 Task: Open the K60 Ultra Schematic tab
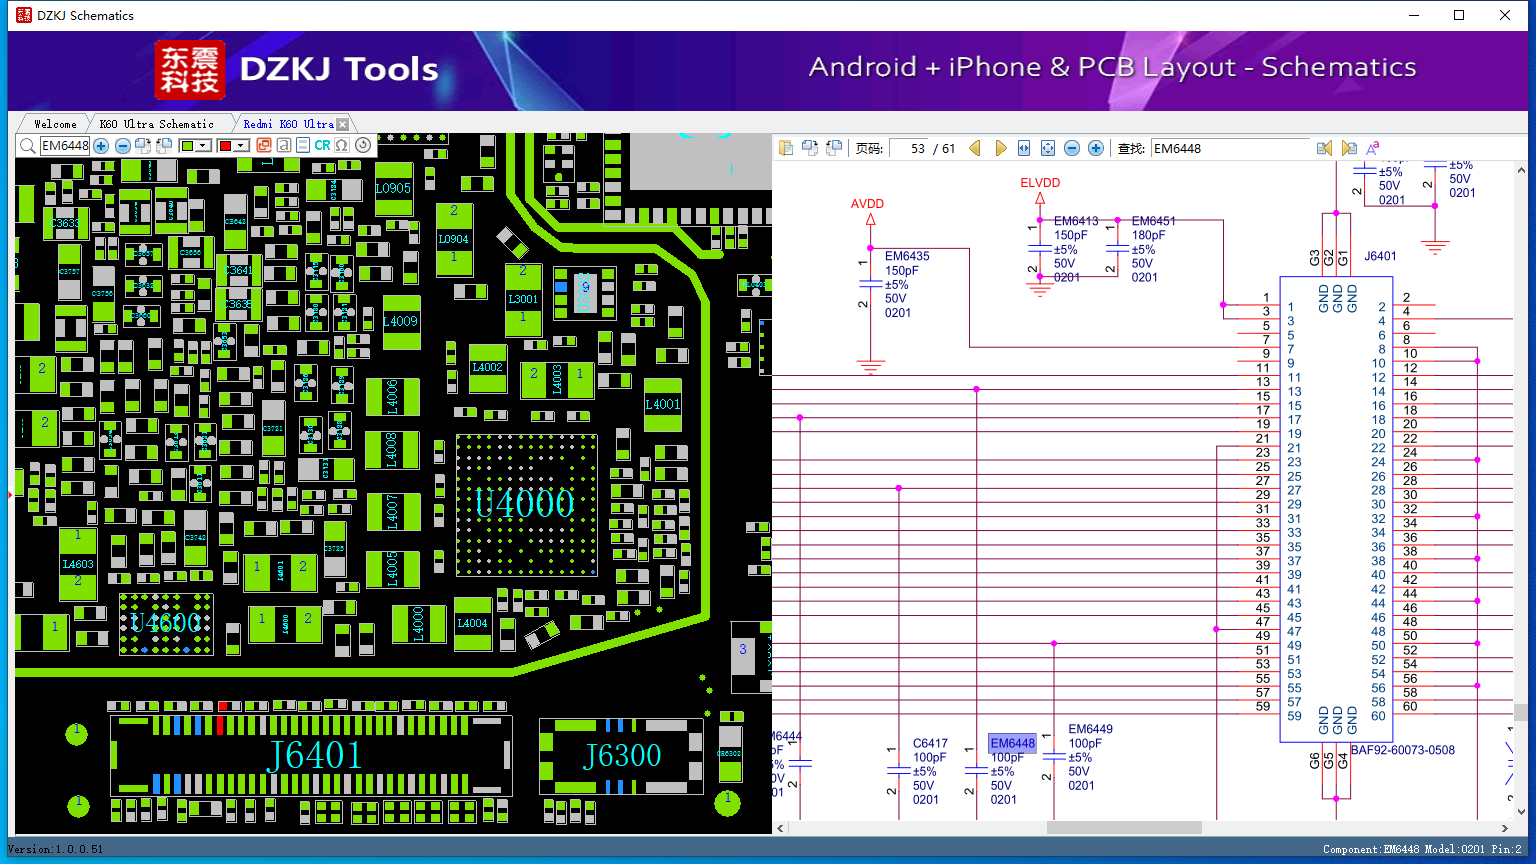tap(157, 124)
